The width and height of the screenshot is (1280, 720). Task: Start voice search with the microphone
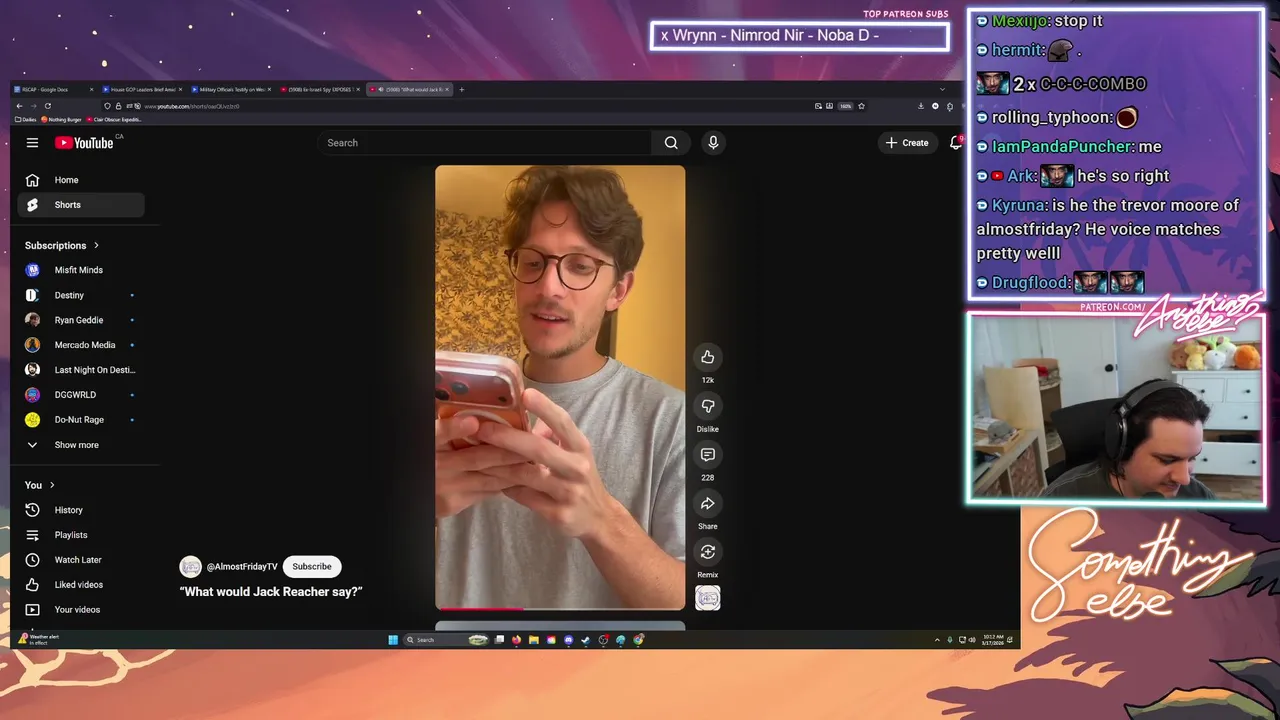click(713, 143)
